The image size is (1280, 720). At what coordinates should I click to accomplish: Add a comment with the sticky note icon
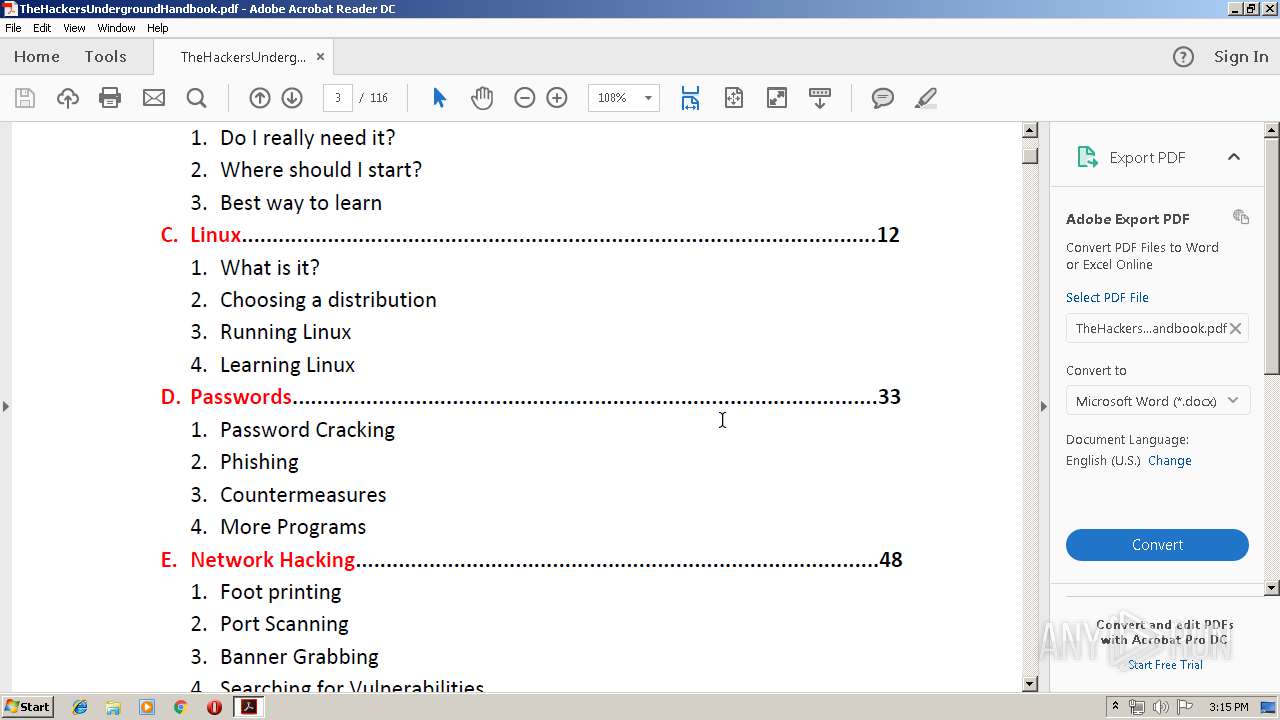click(882, 98)
